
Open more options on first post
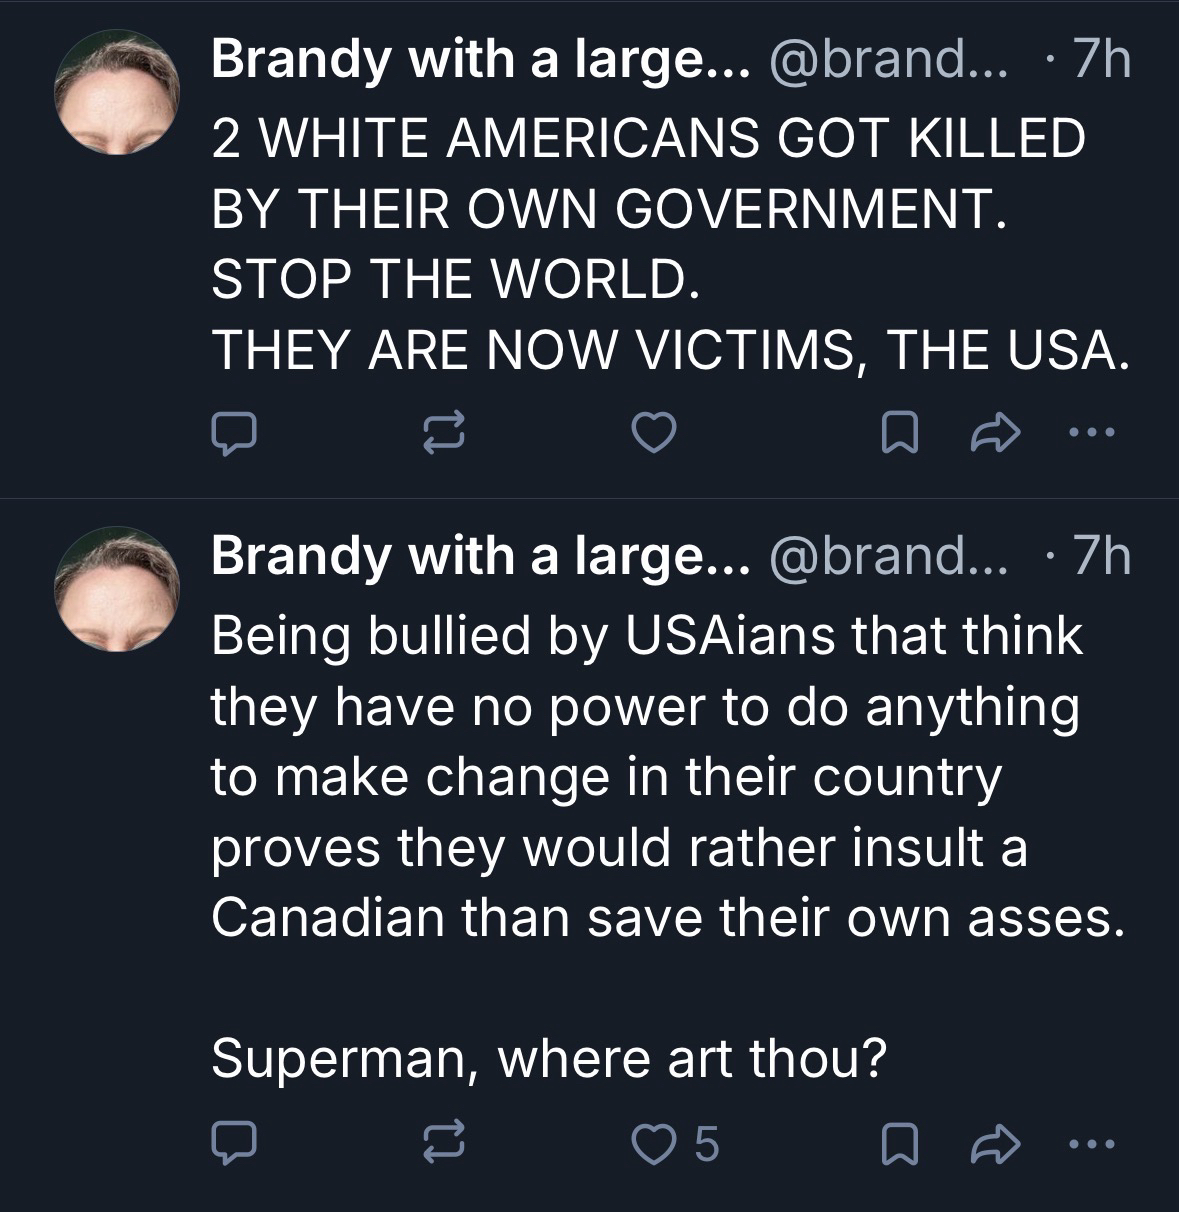(1088, 432)
